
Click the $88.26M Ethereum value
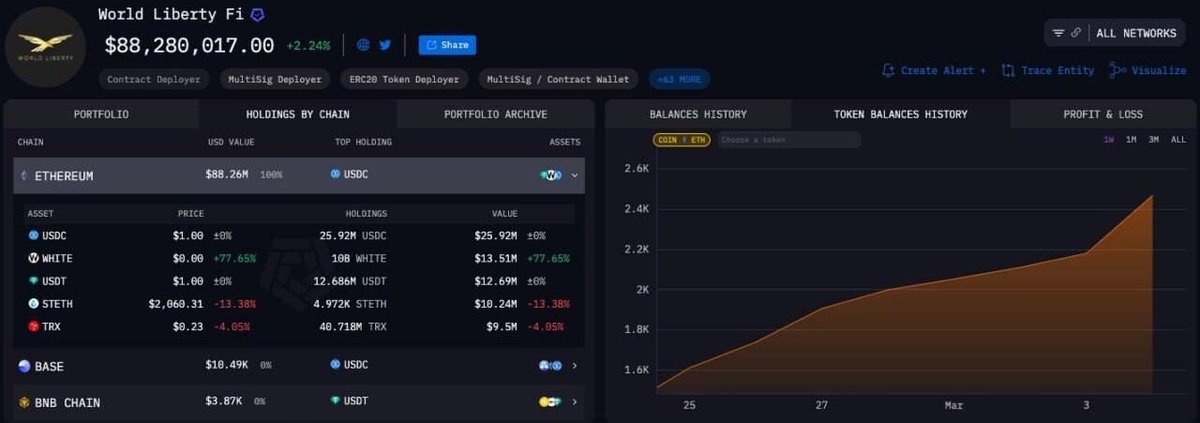227,175
